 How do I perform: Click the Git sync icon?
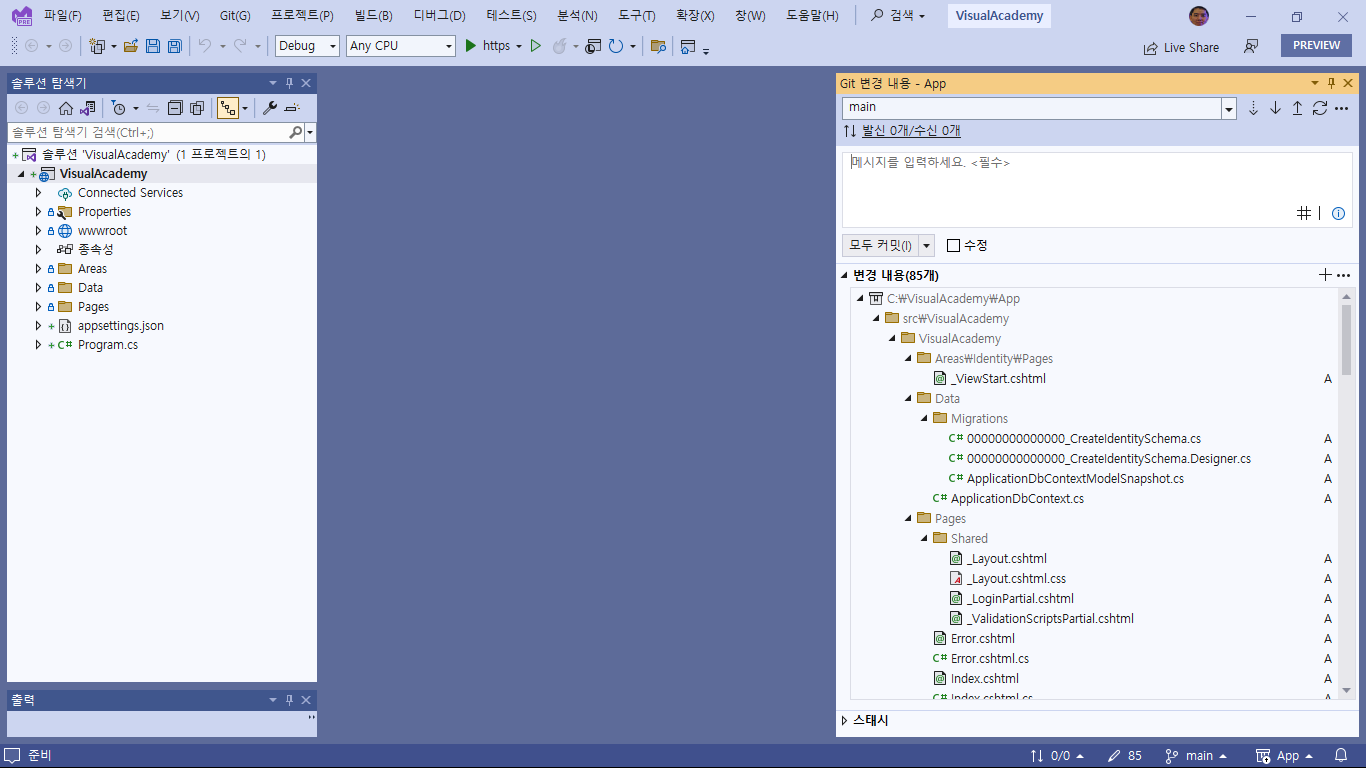(1319, 108)
